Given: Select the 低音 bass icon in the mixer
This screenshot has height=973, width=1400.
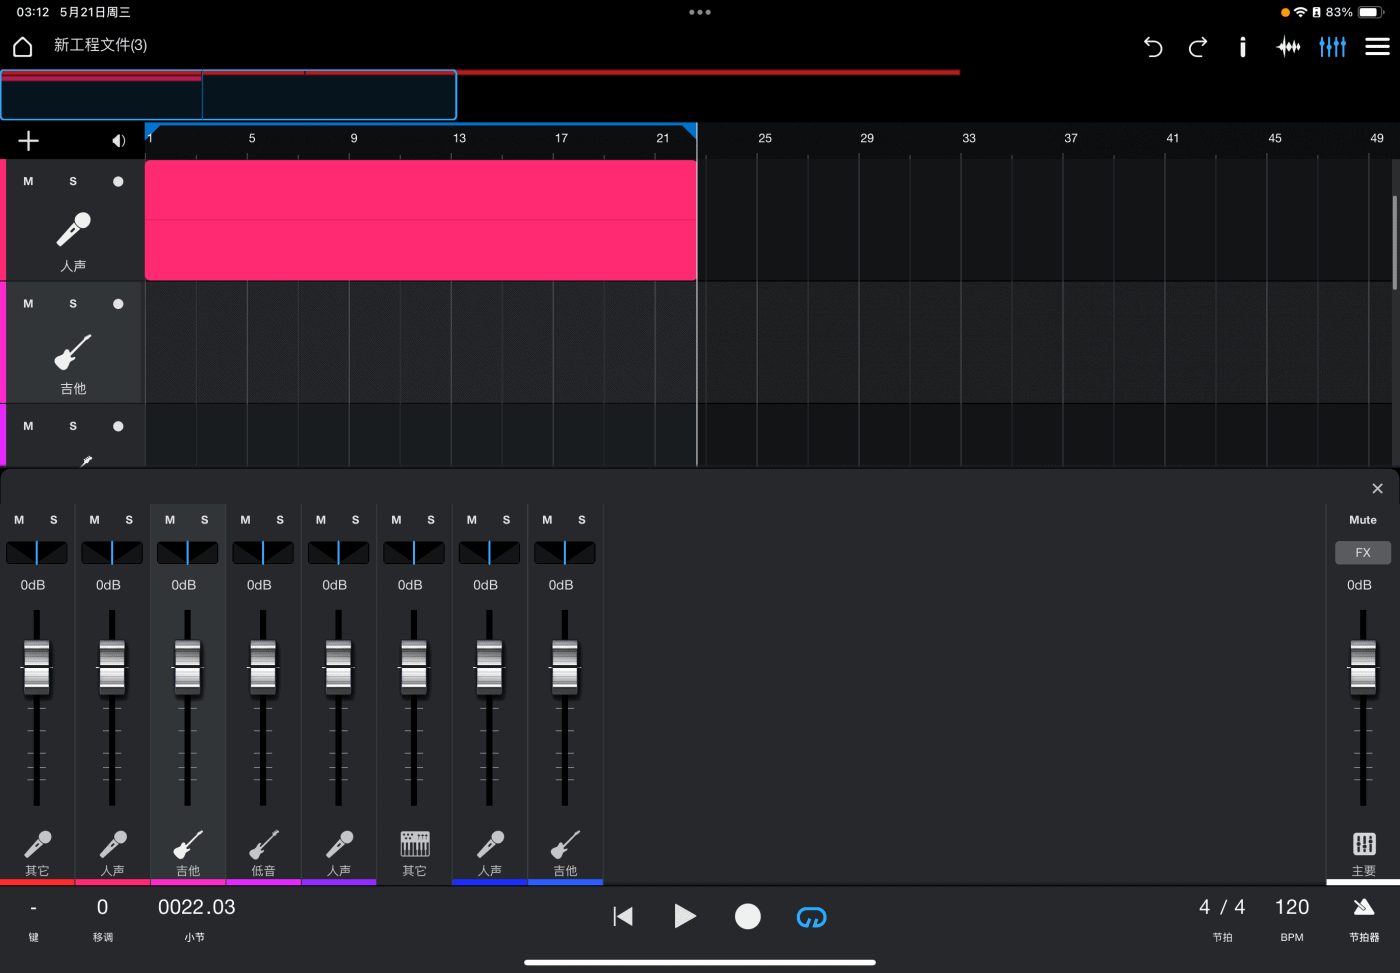Looking at the screenshot, I should [x=263, y=844].
